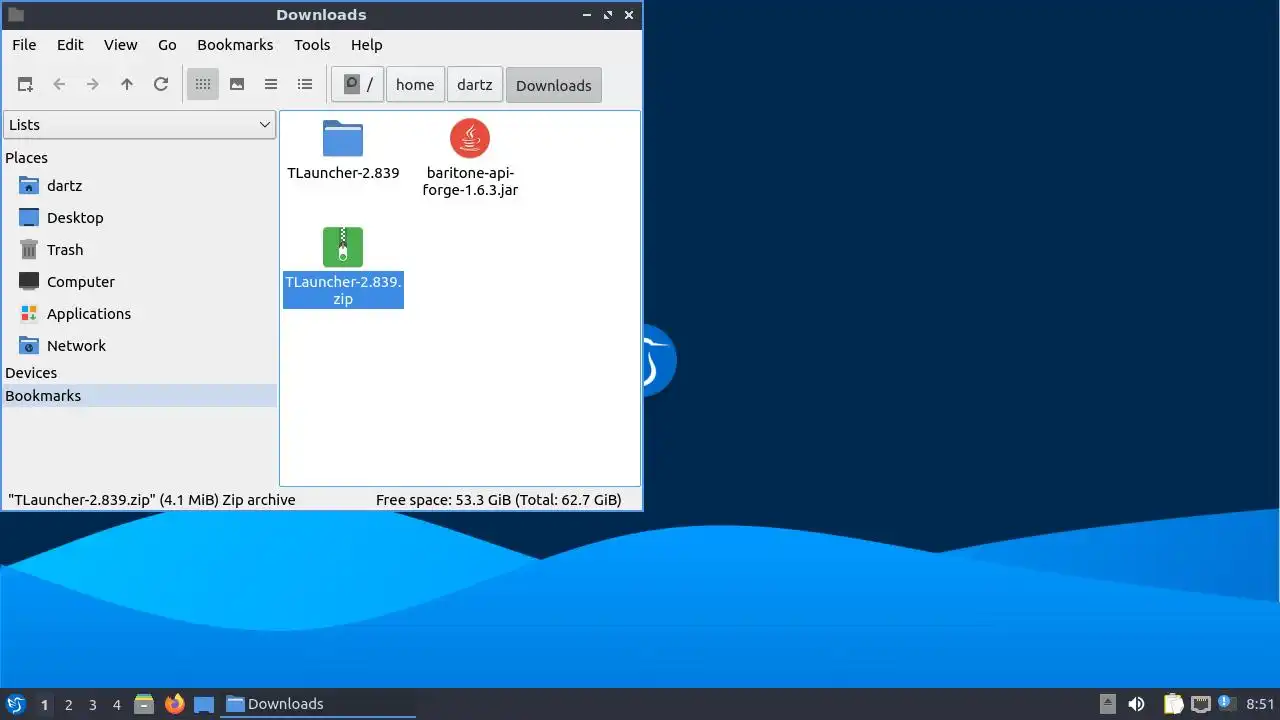
Task: Click the update notifier tray icon
Action: coord(1226,704)
